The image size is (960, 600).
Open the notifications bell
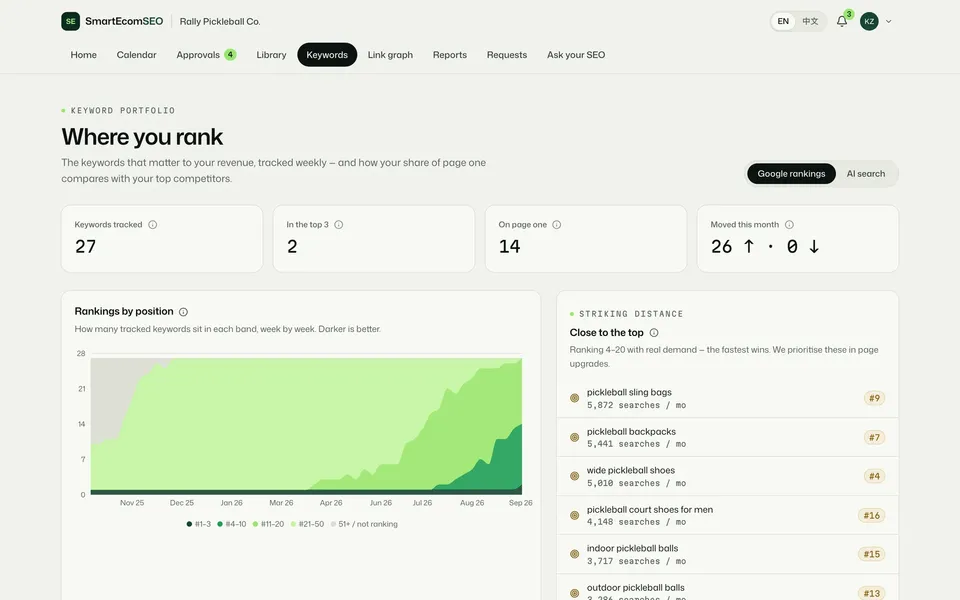(x=842, y=21)
